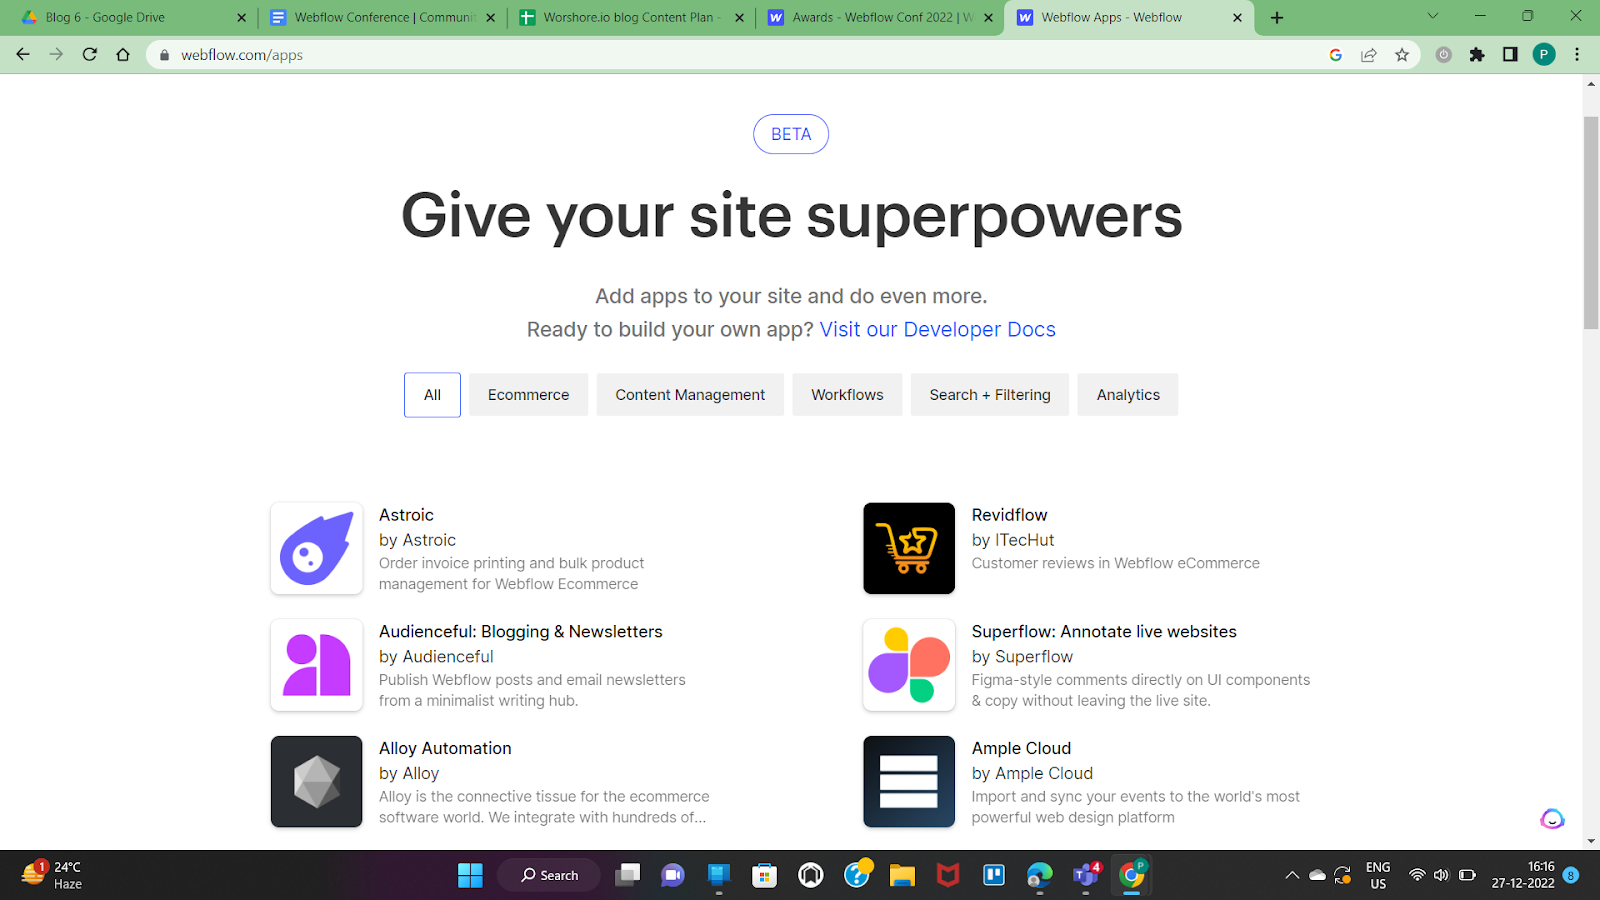Open the Astroic app icon

pyautogui.click(x=316, y=548)
